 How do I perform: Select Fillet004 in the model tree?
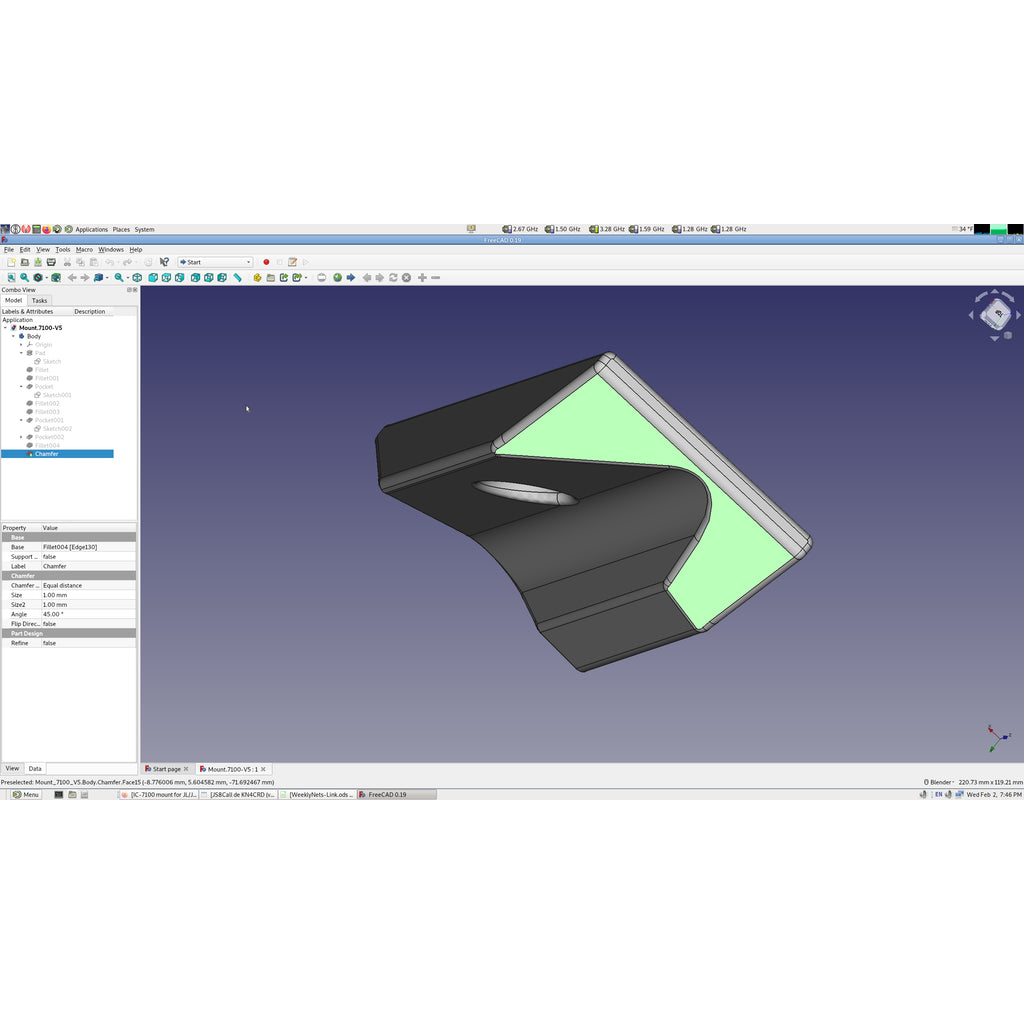[47, 445]
